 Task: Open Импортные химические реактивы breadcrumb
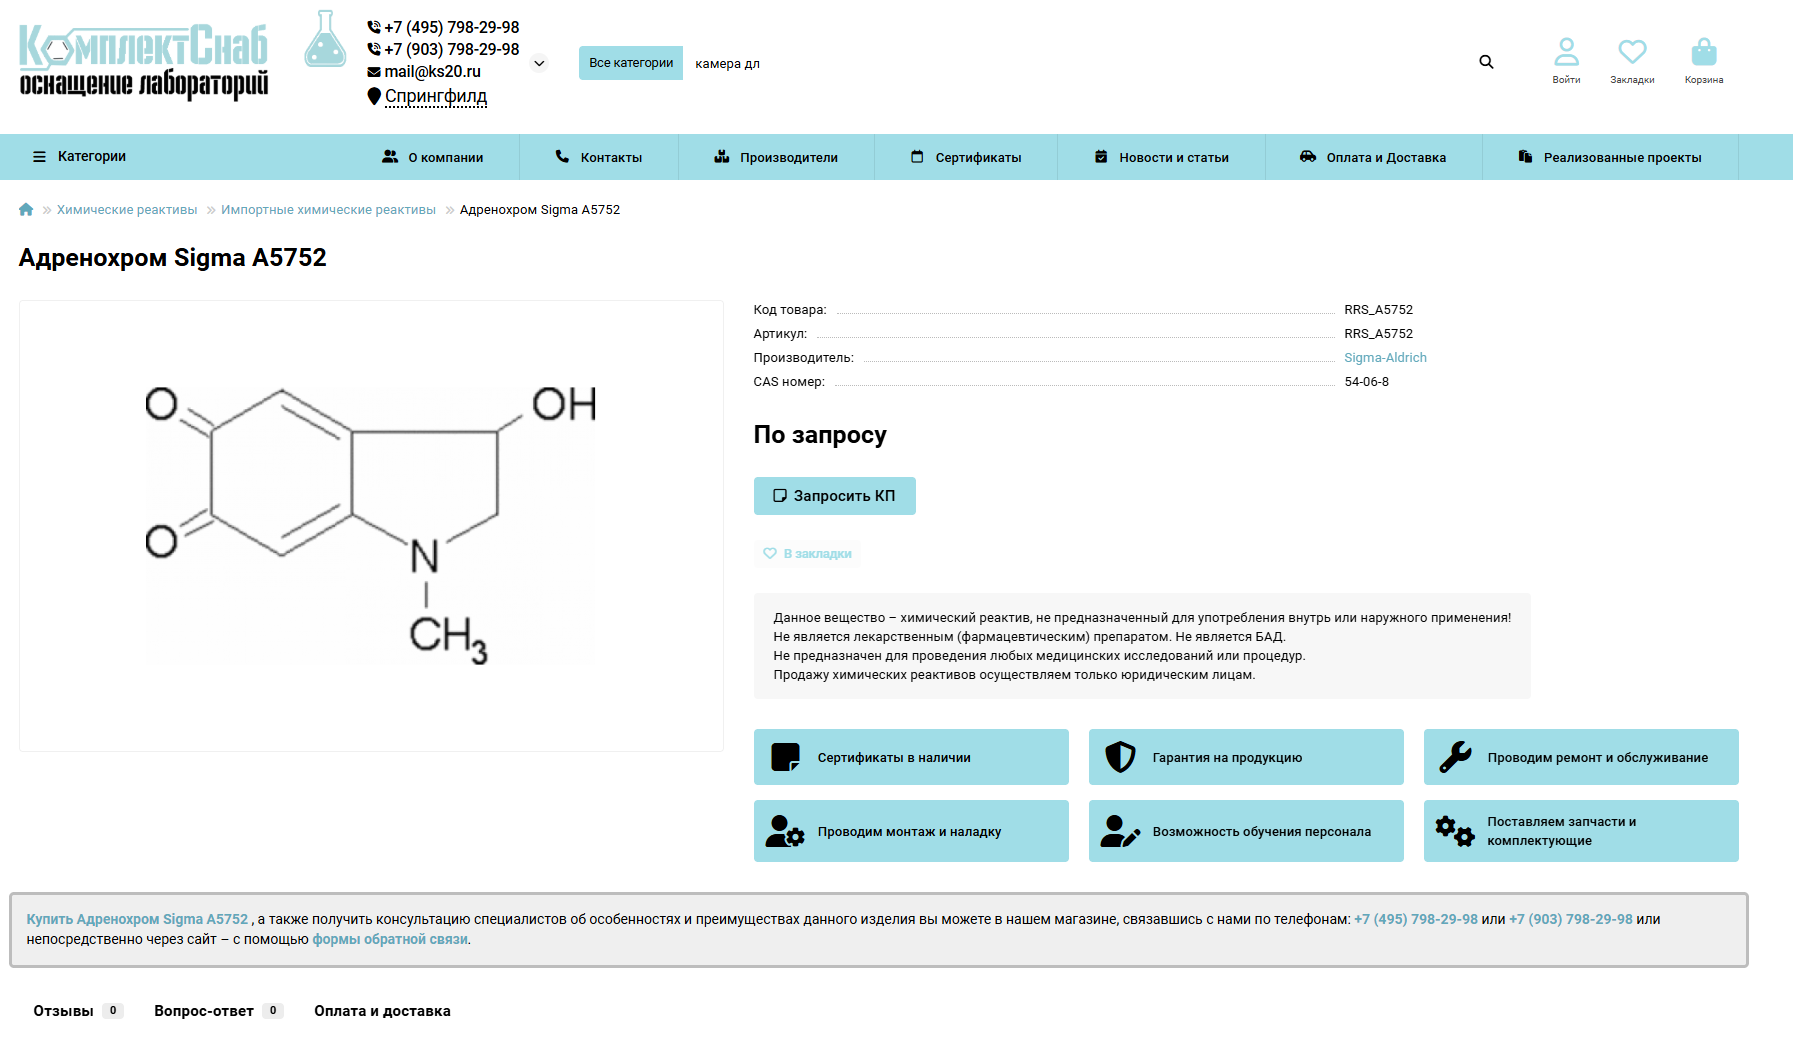coord(328,210)
